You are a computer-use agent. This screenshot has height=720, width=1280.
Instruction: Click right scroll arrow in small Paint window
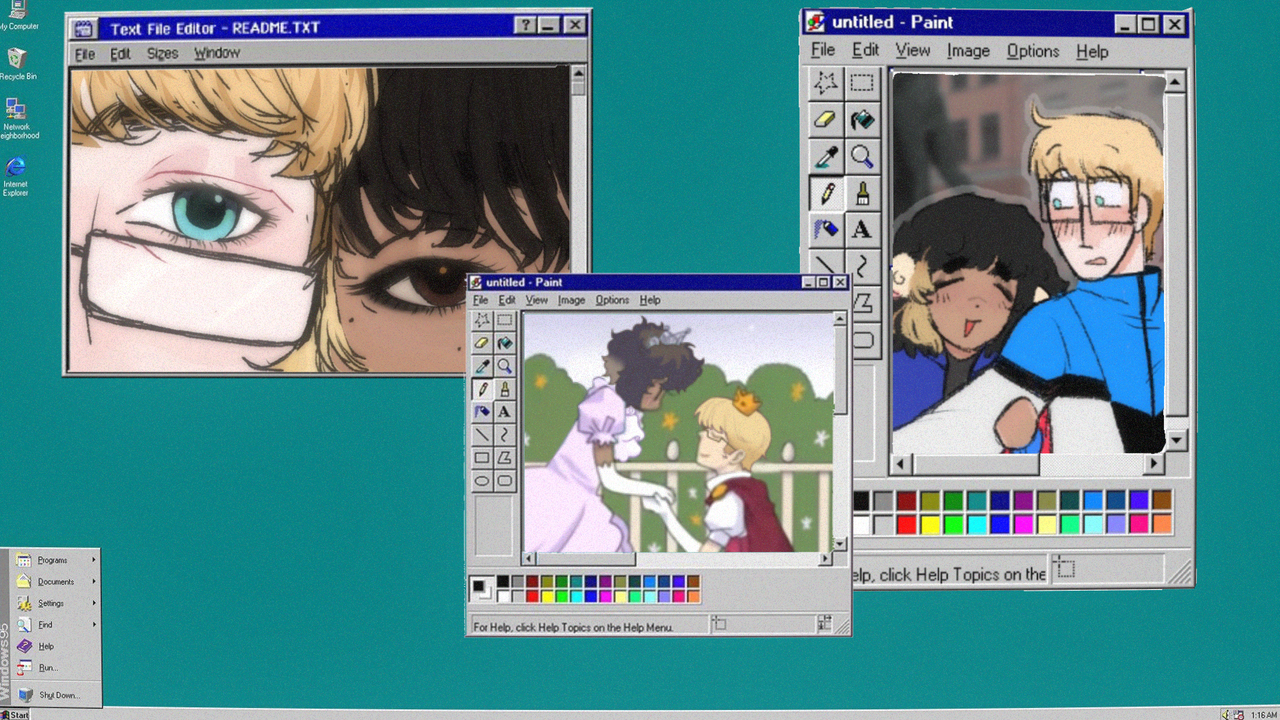(x=825, y=559)
